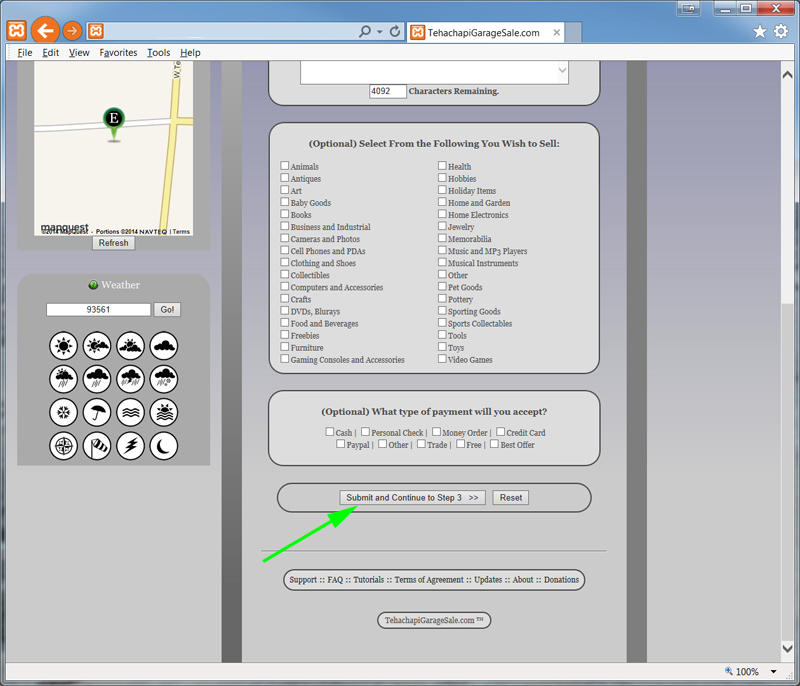Image resolution: width=800 pixels, height=686 pixels.
Task: Check the Toys checkbox
Action: pyautogui.click(x=442, y=346)
